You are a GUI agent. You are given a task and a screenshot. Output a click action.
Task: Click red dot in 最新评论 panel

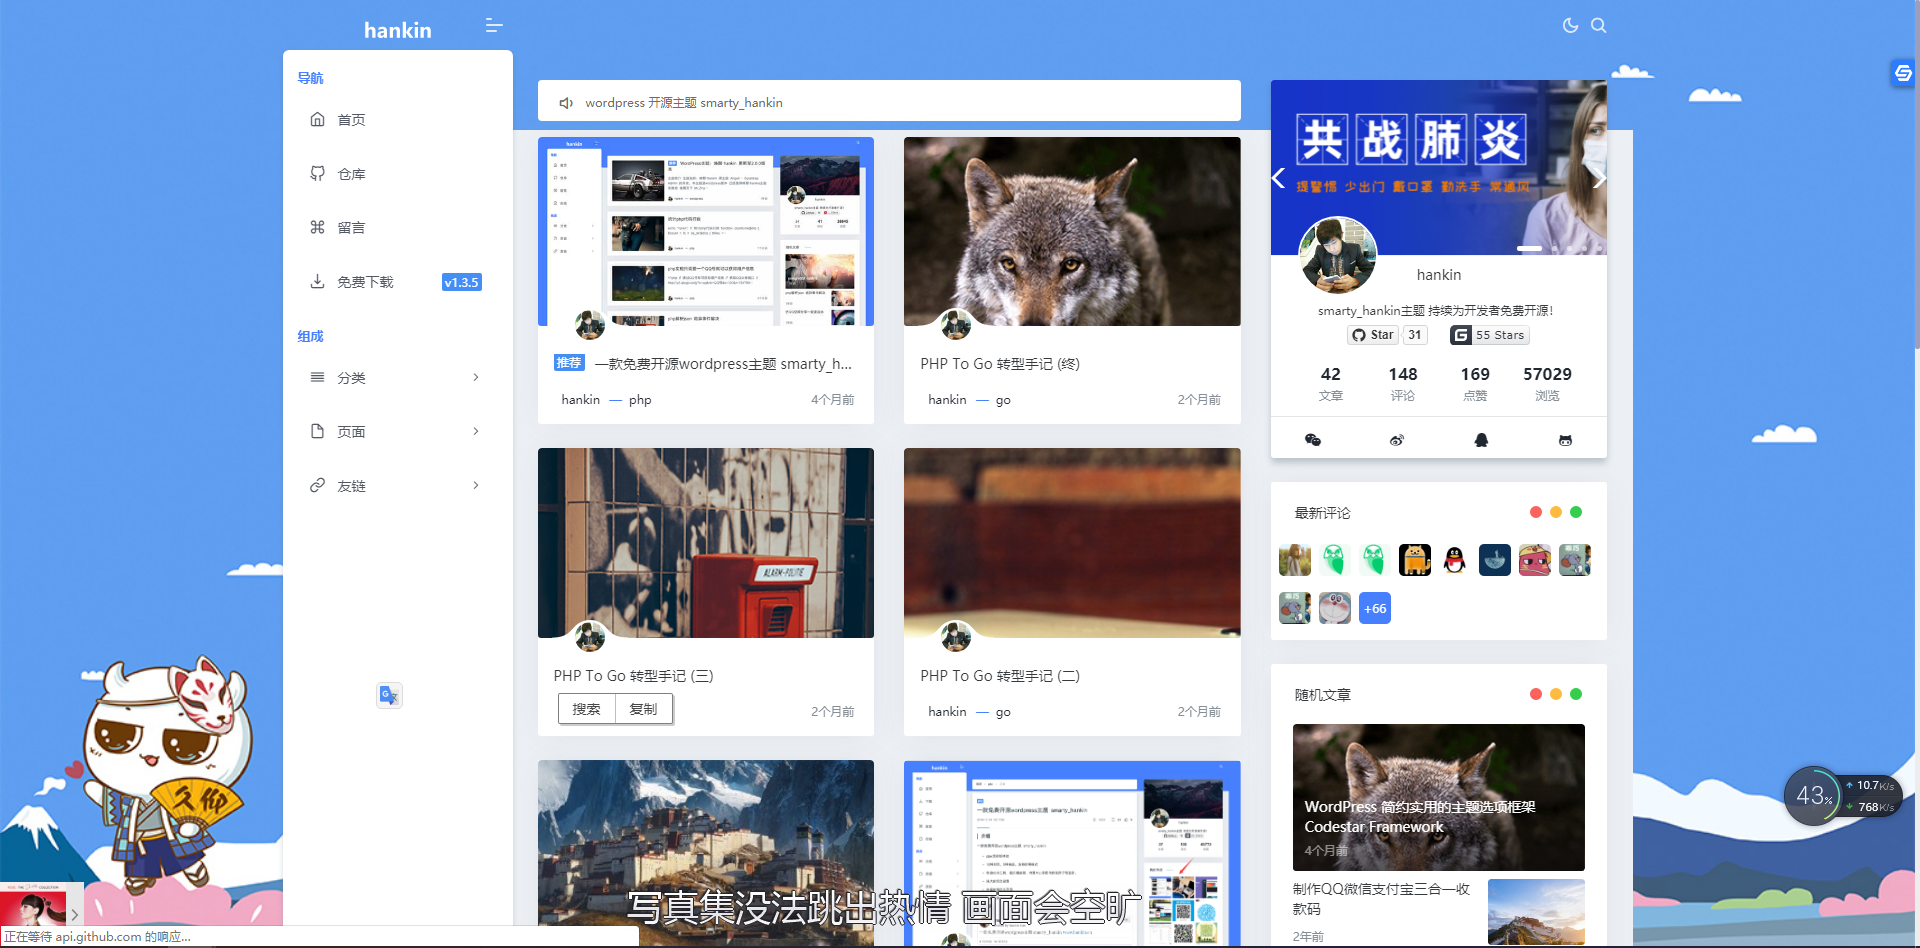tap(1535, 512)
